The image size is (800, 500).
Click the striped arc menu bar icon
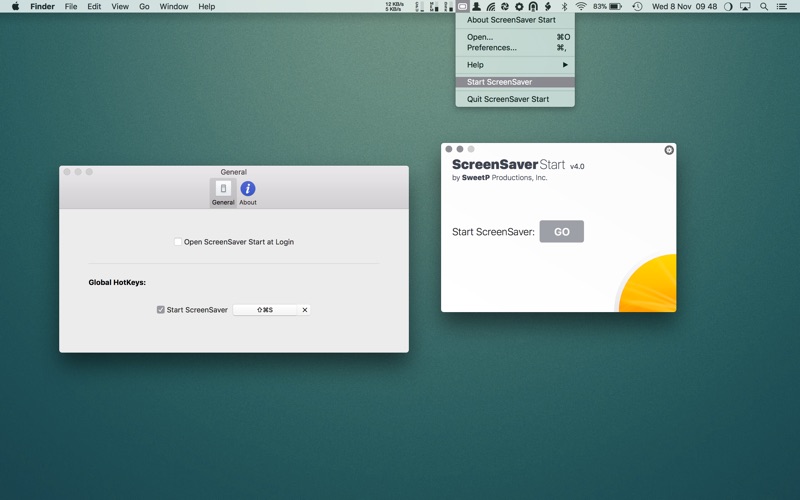tap(490, 7)
